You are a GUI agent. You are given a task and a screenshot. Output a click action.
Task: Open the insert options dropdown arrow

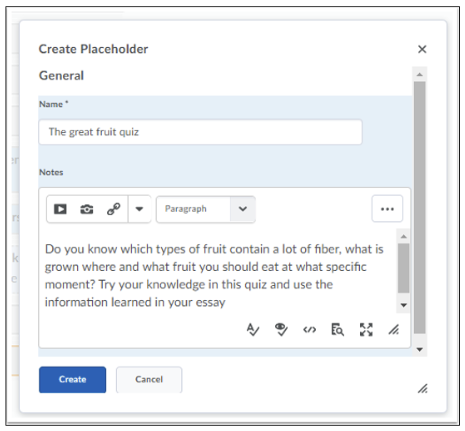coord(139,209)
